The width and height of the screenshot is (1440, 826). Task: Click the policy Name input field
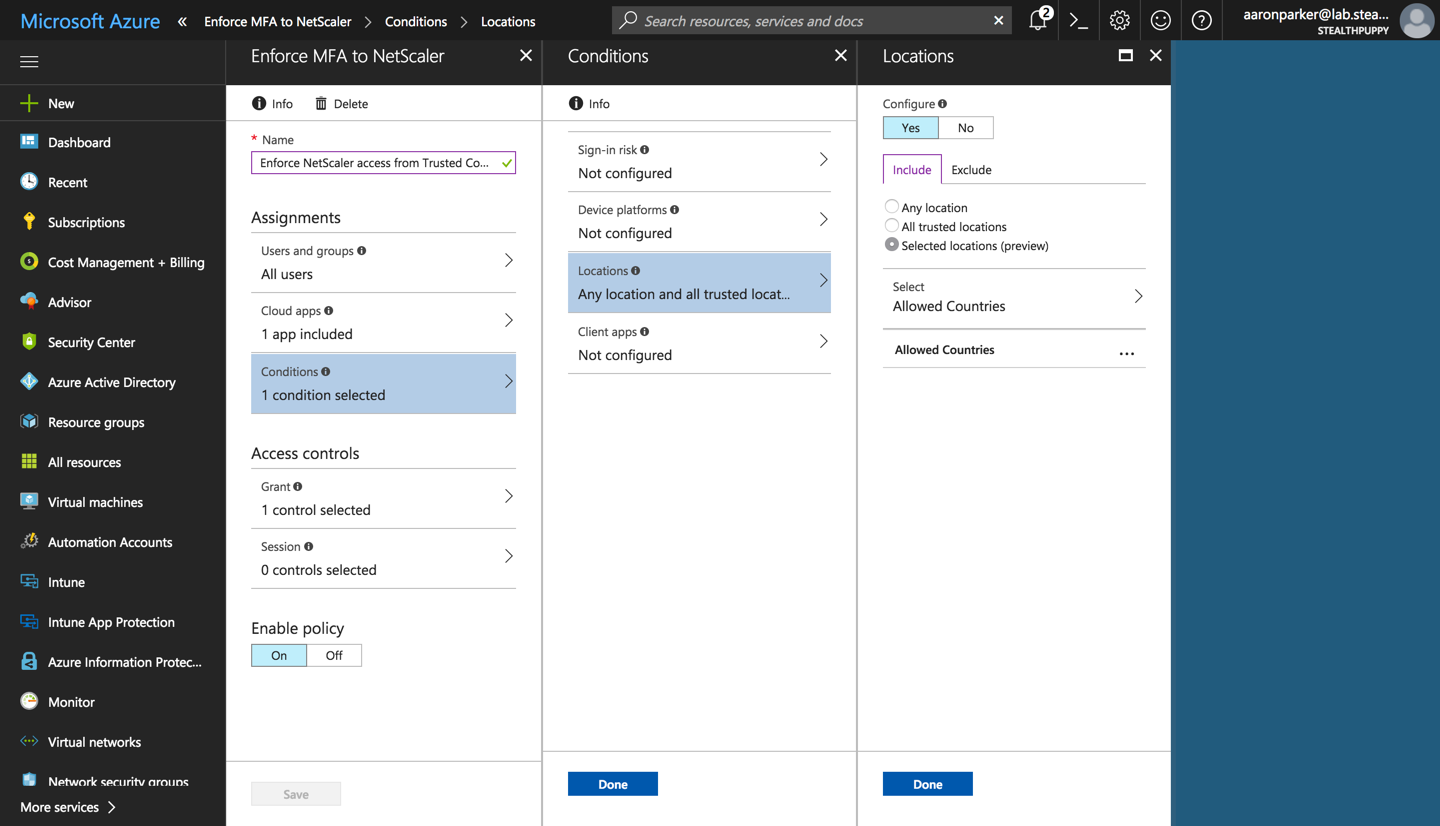(x=383, y=162)
